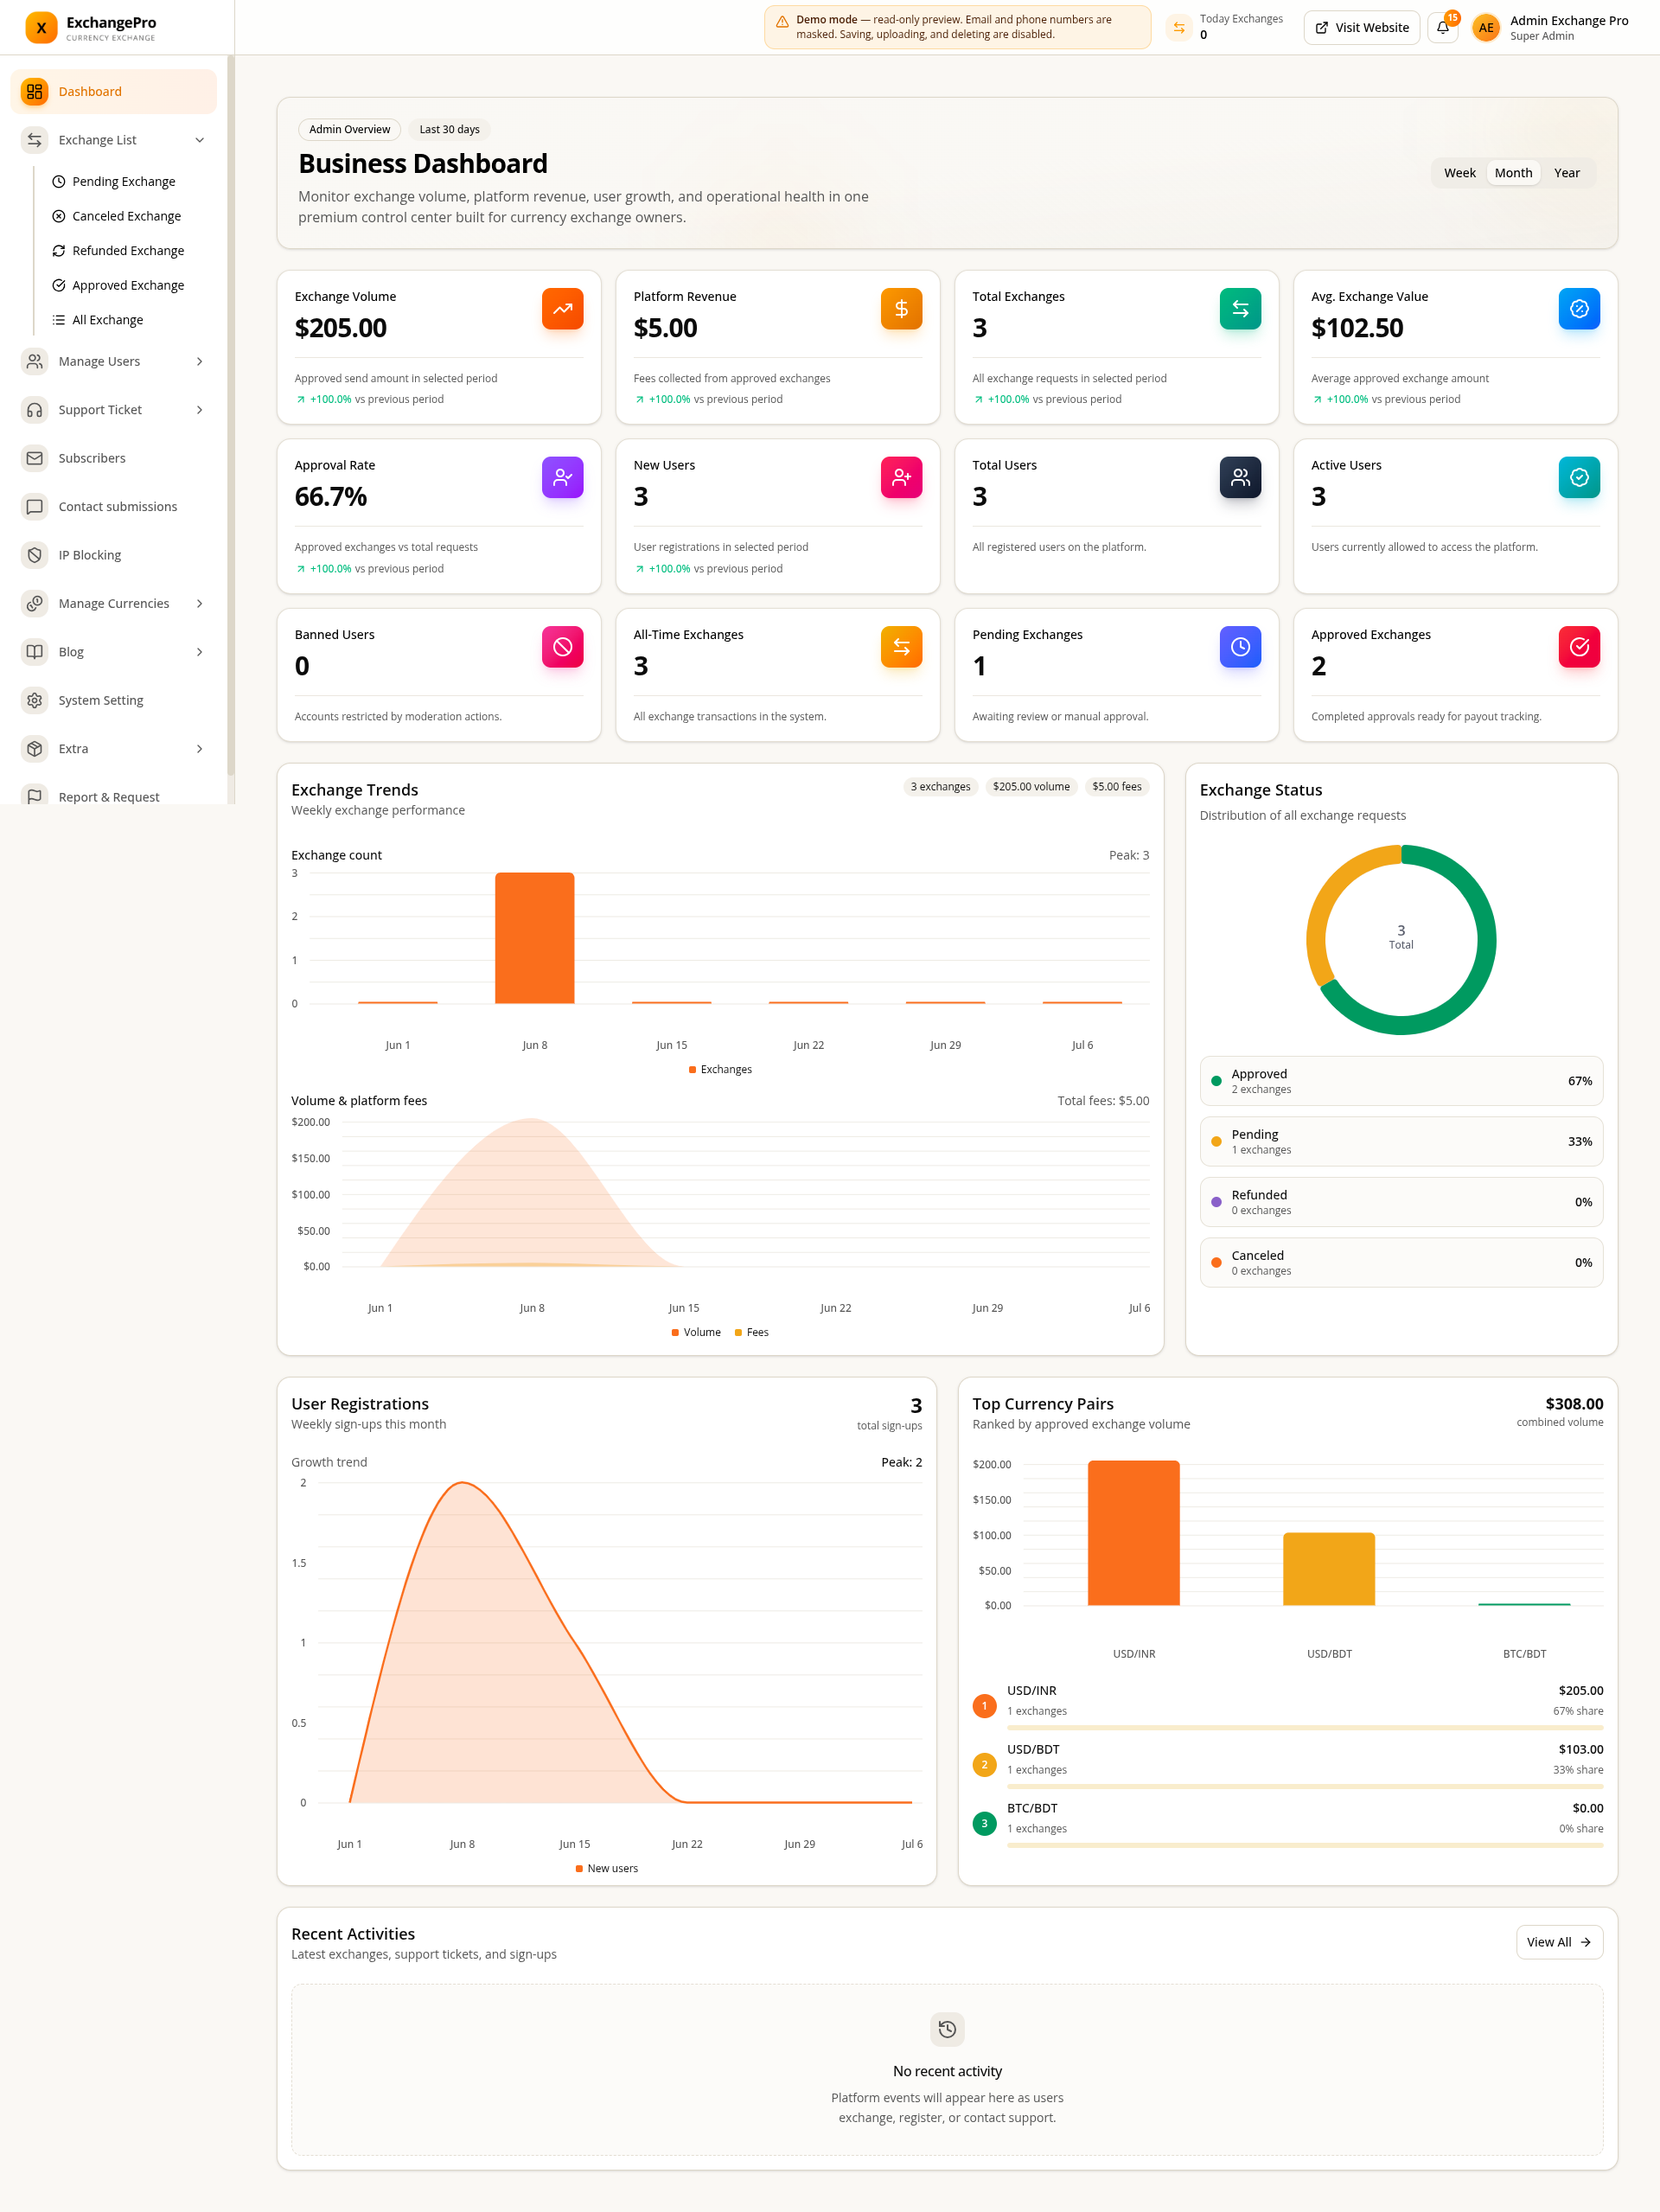Click the USD/BDT ranked pair row

coord(1288,1764)
